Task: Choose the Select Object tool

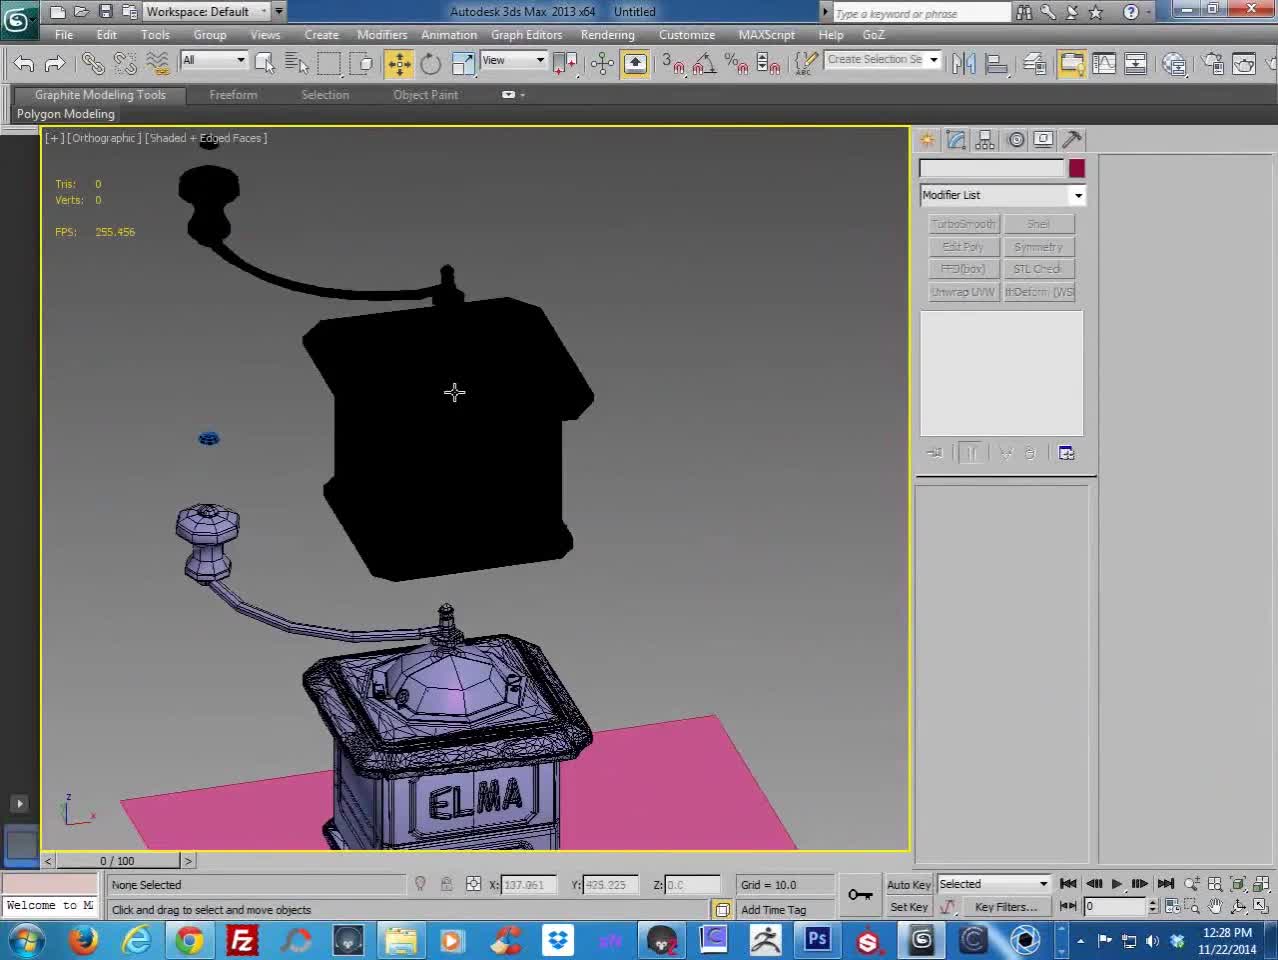Action: [x=265, y=64]
